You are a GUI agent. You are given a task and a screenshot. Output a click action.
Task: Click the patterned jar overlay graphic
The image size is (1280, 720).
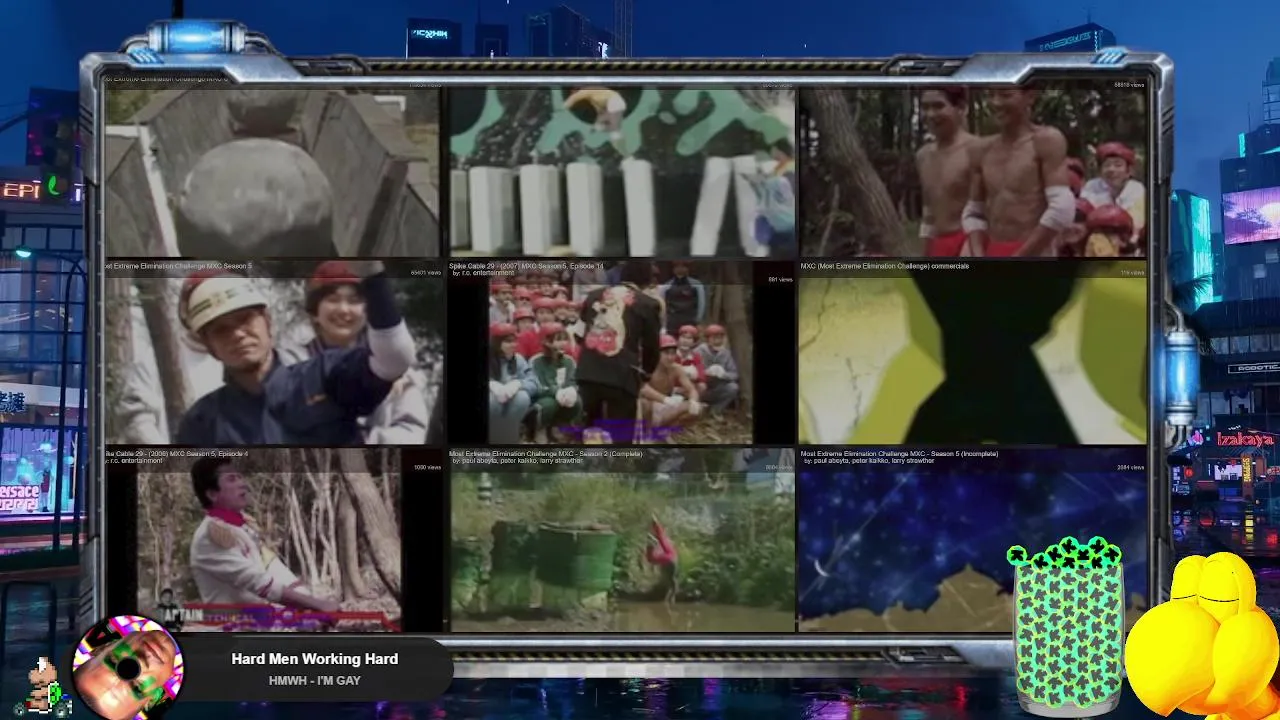pyautogui.click(x=1067, y=626)
